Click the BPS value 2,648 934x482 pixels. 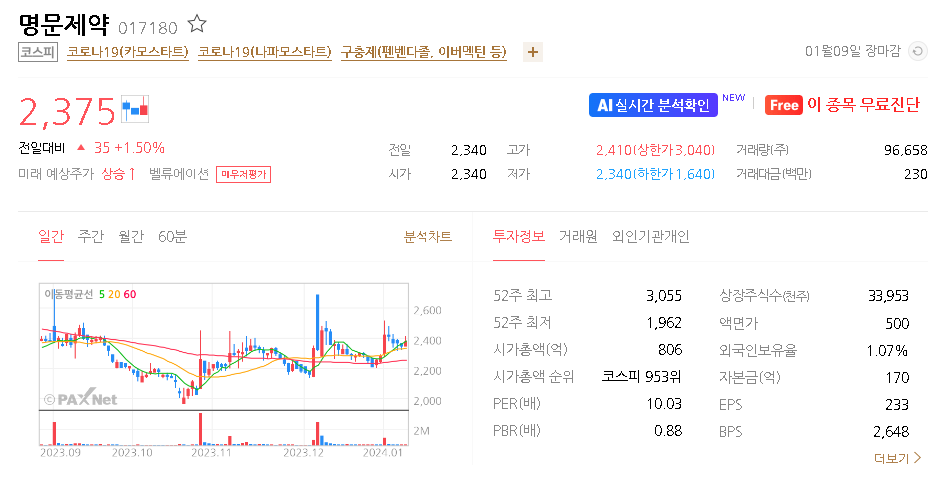[x=891, y=431]
